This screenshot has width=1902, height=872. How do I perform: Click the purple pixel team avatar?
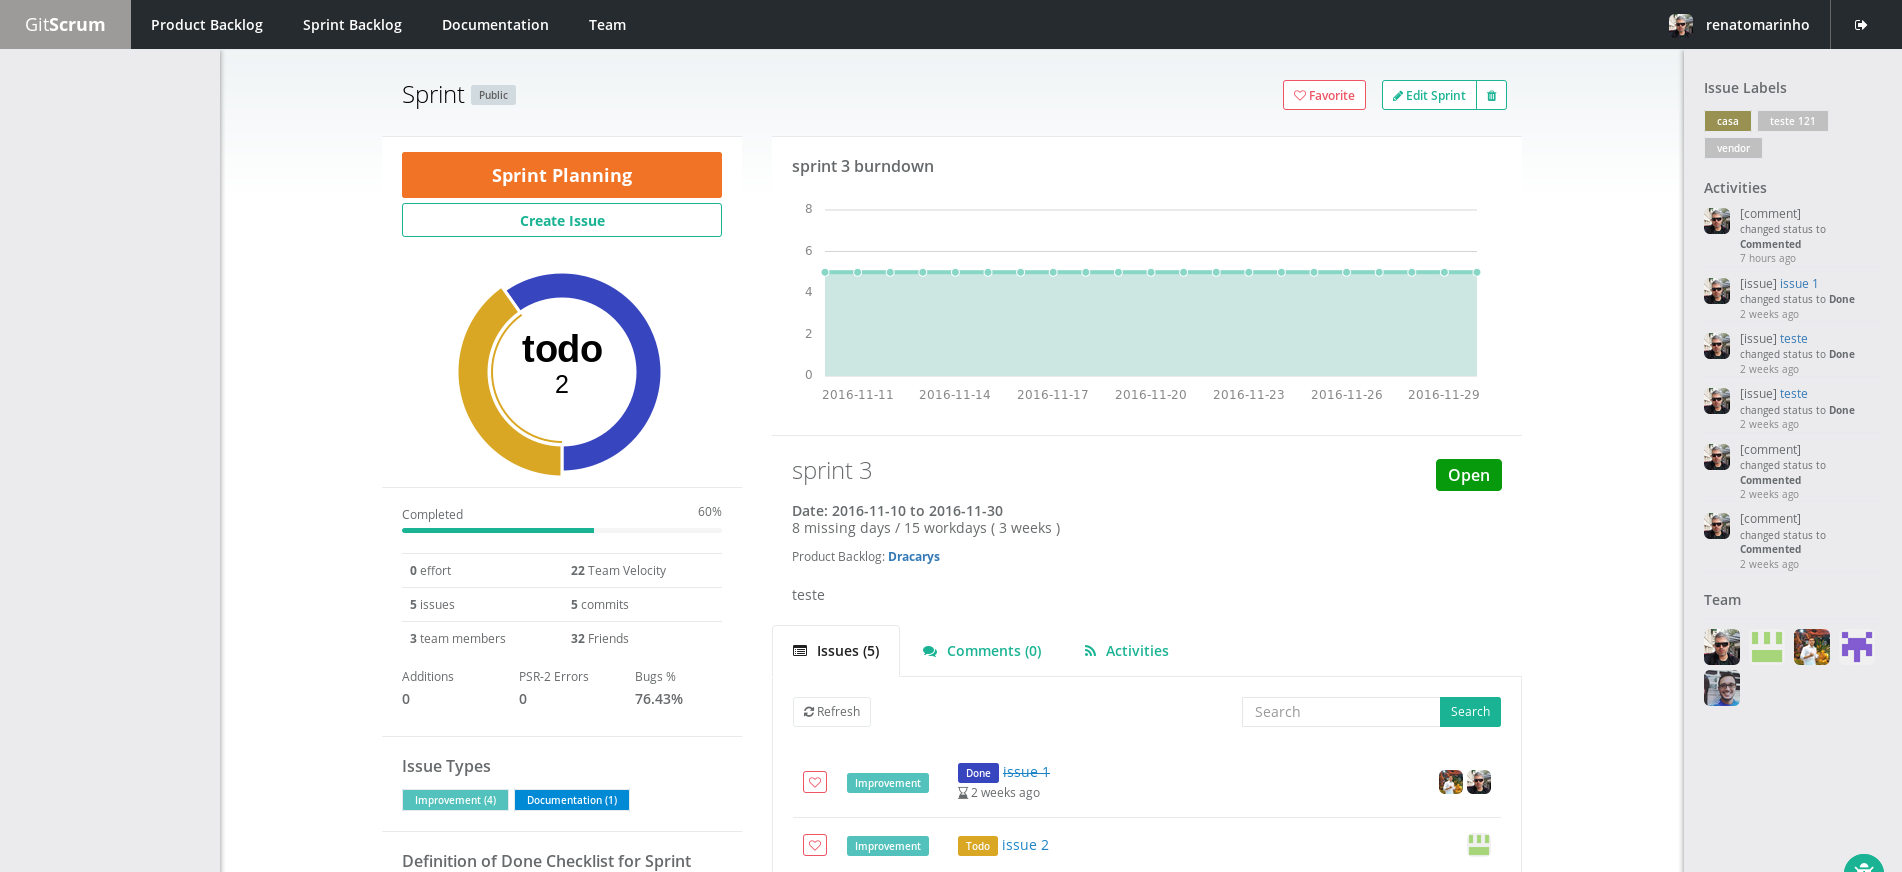point(1857,647)
